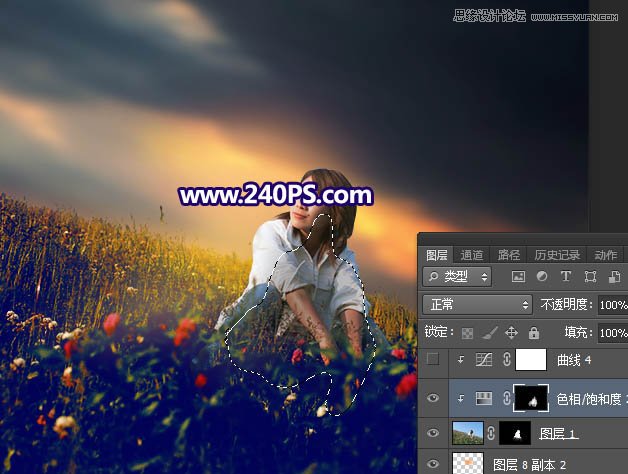Open the 正常 blend mode dropdown

coord(477,305)
